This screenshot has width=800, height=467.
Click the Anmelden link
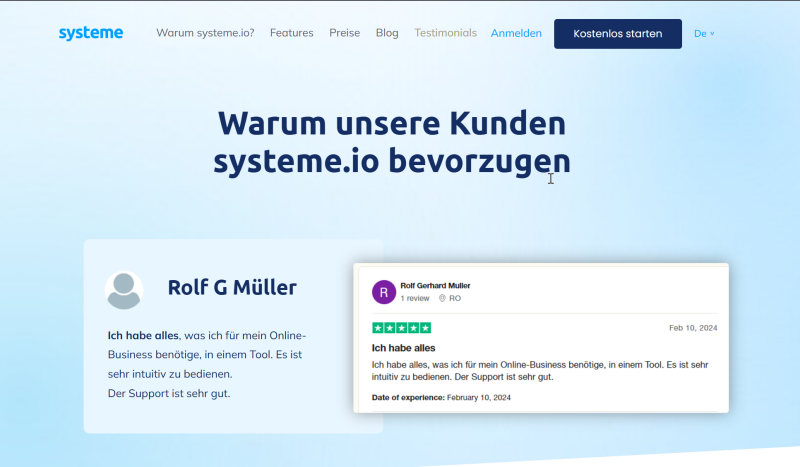tap(516, 33)
